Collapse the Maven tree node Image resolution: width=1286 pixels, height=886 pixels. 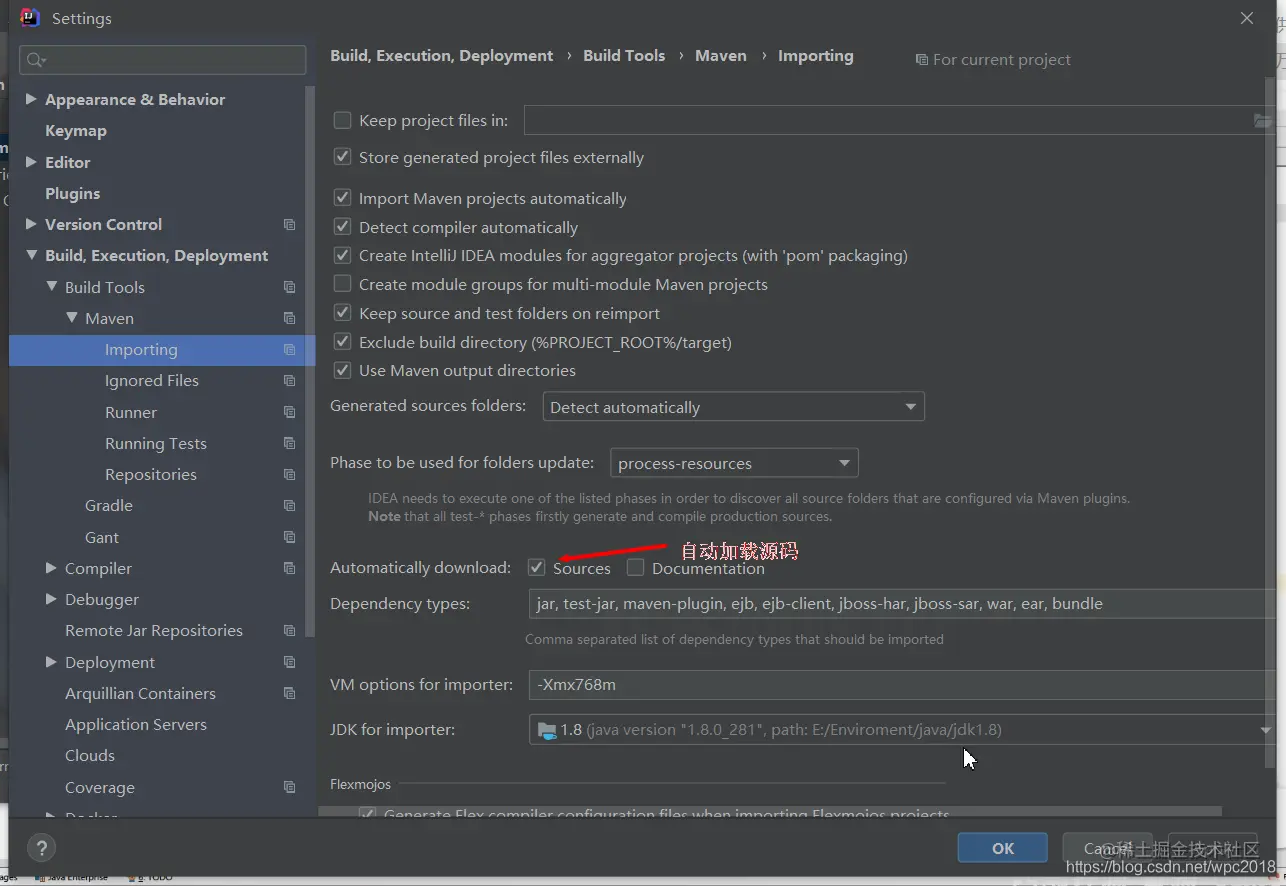pos(71,318)
